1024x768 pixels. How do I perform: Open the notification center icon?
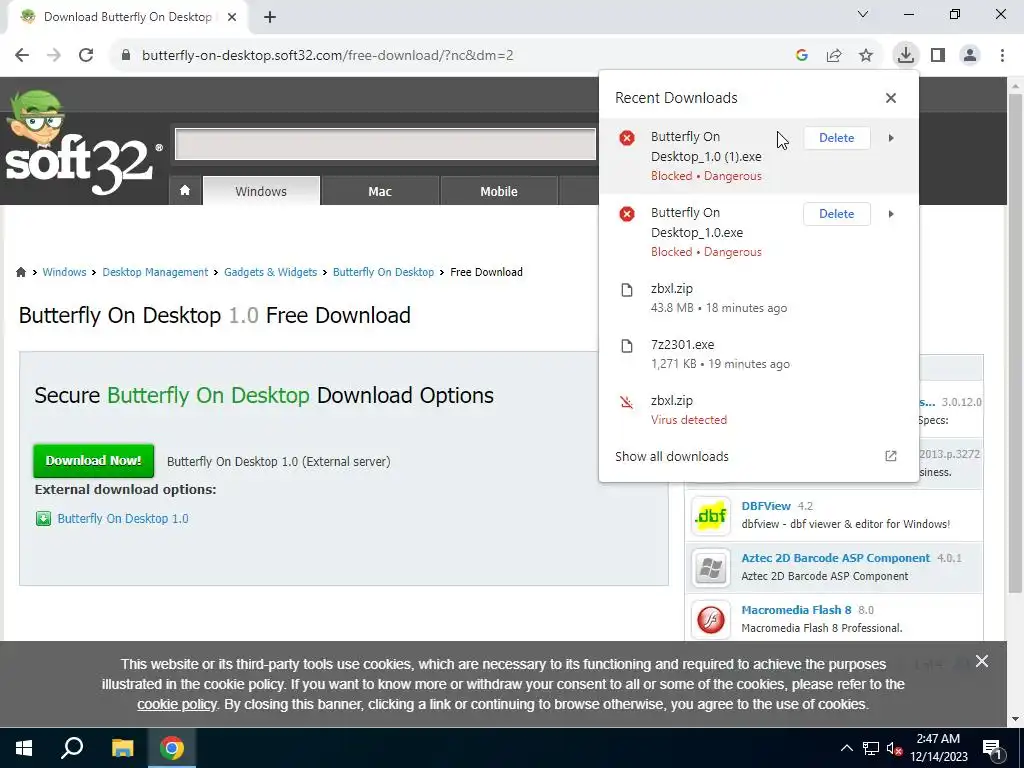tap(993, 748)
